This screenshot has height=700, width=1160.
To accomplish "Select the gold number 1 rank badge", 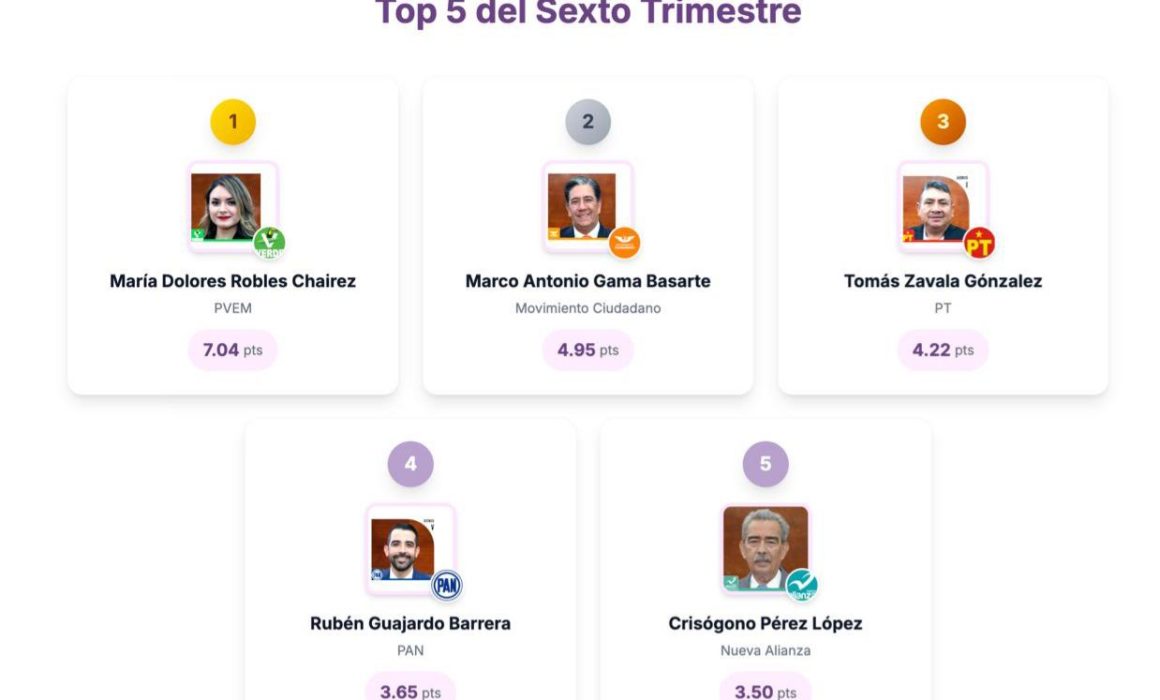I will [x=233, y=122].
